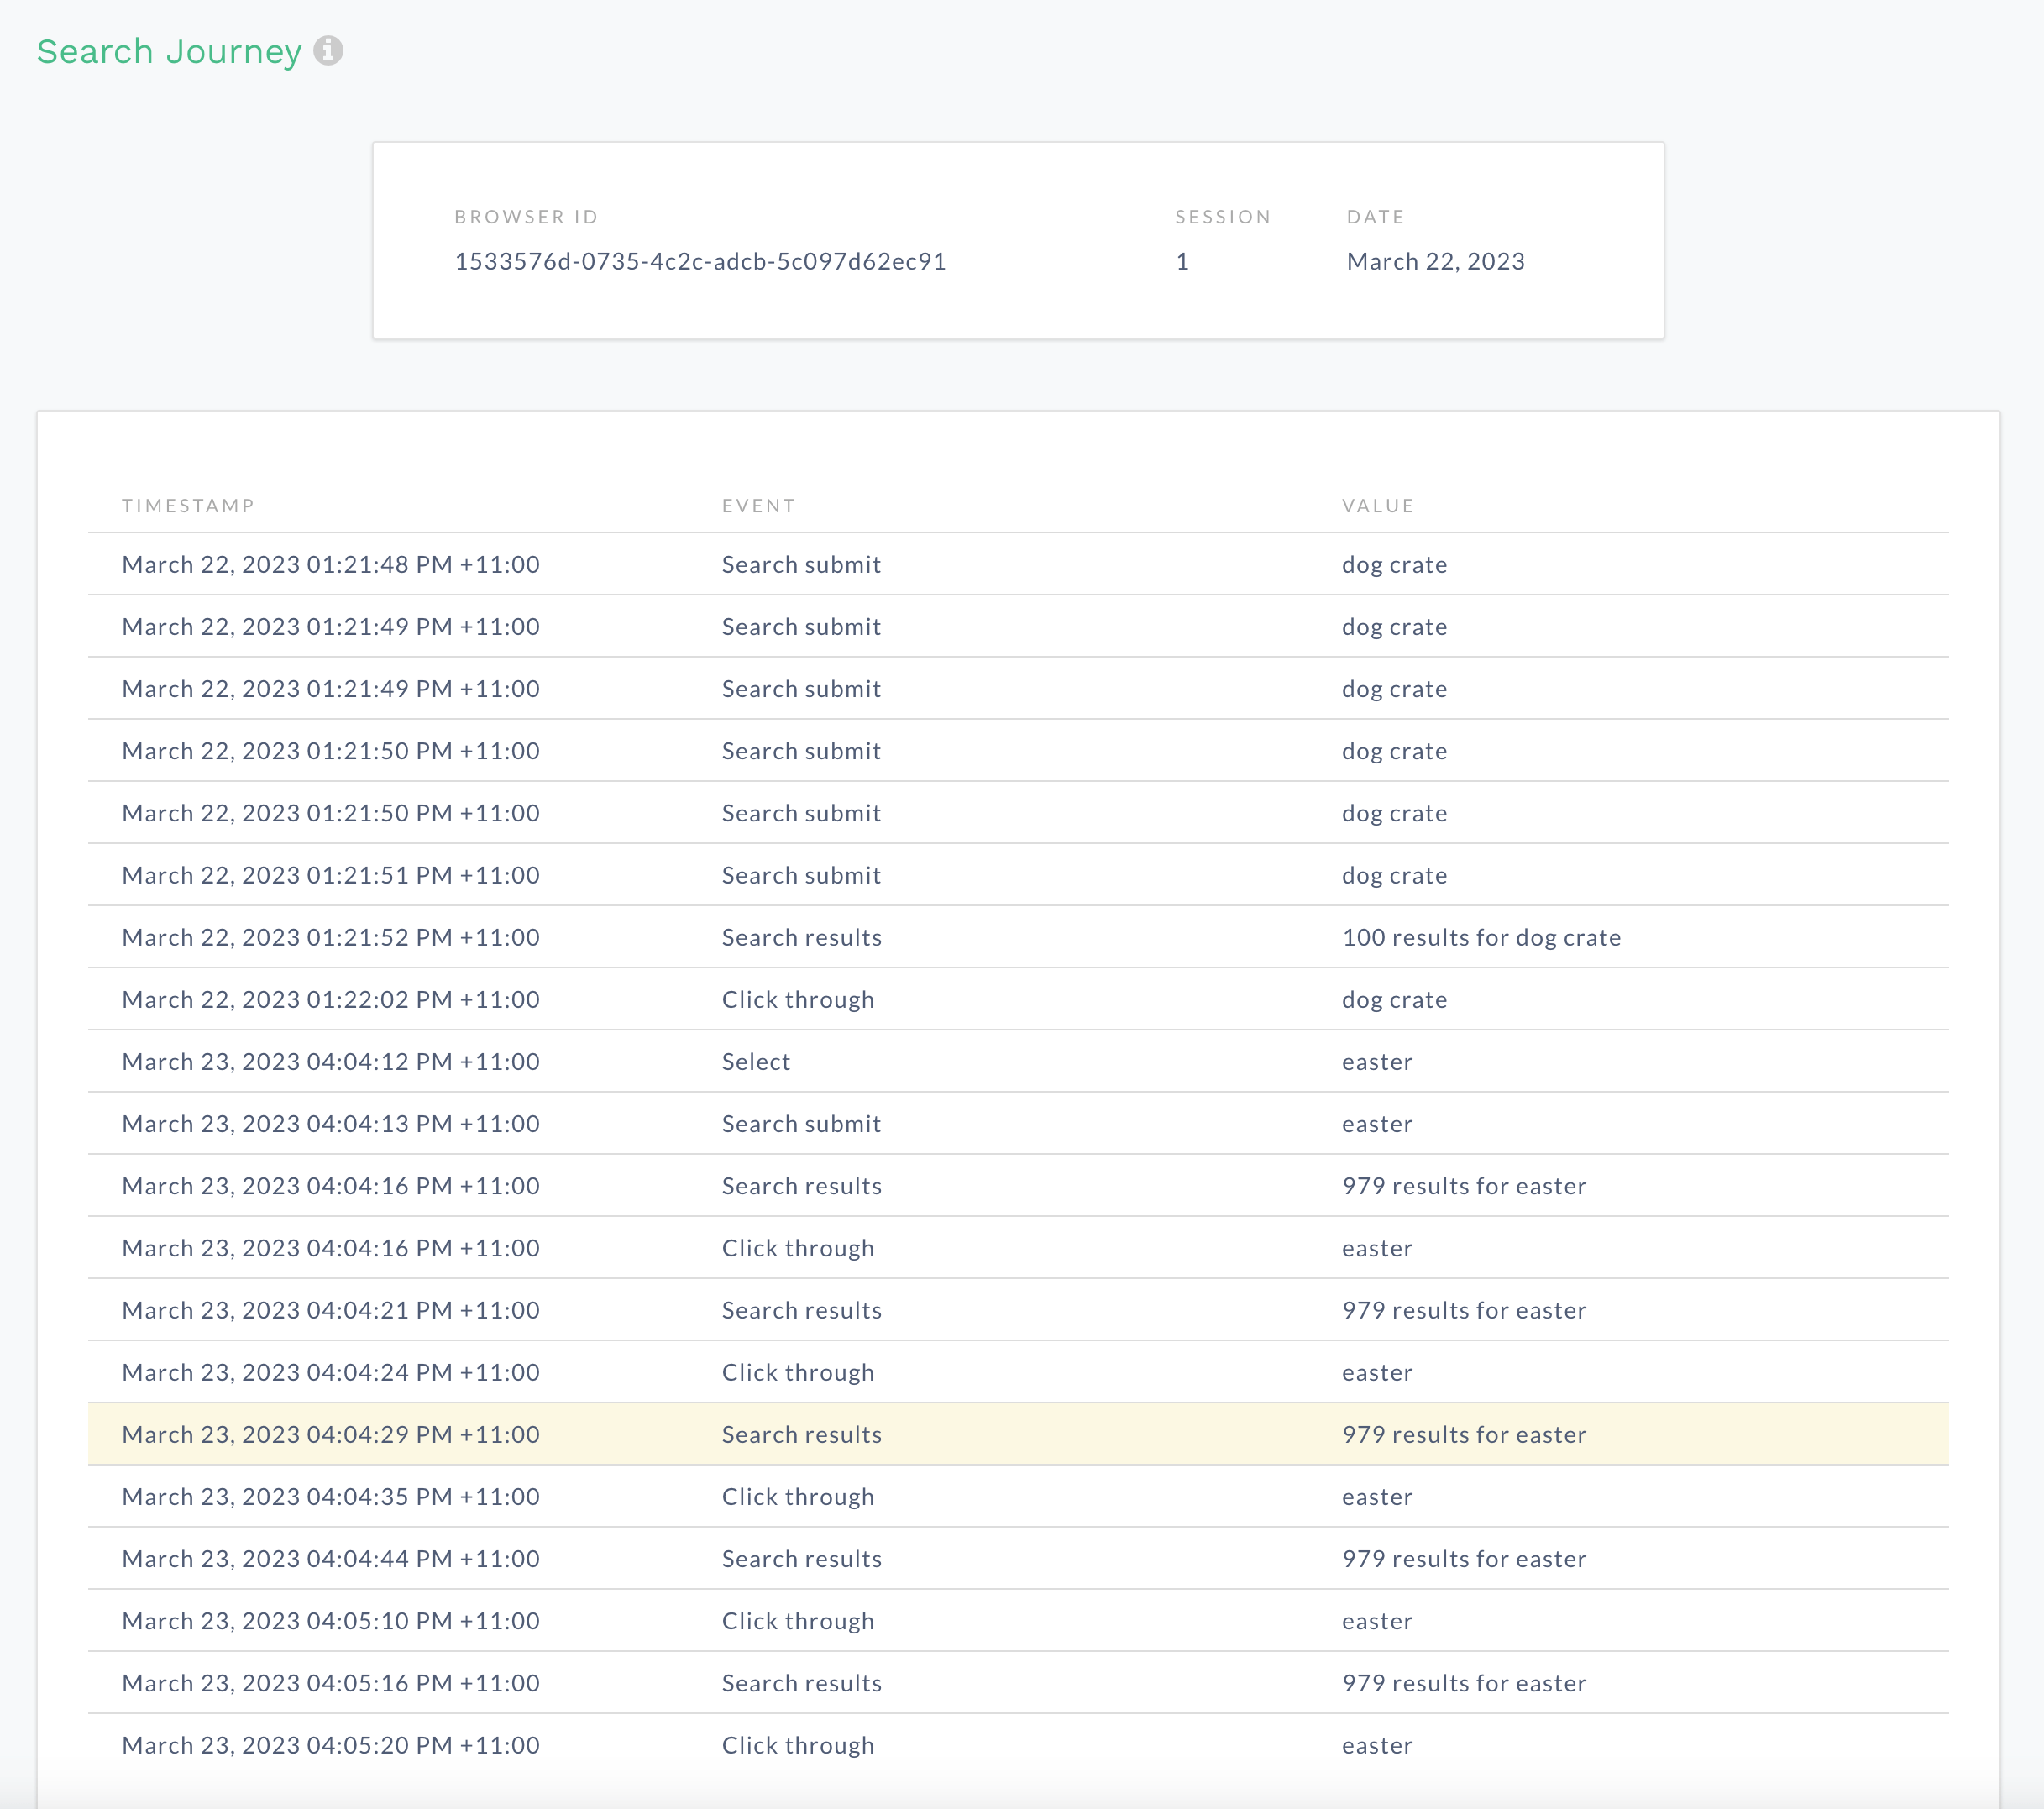Click the TIMESTAMP column header
2044x1809 pixels.
[x=188, y=505]
